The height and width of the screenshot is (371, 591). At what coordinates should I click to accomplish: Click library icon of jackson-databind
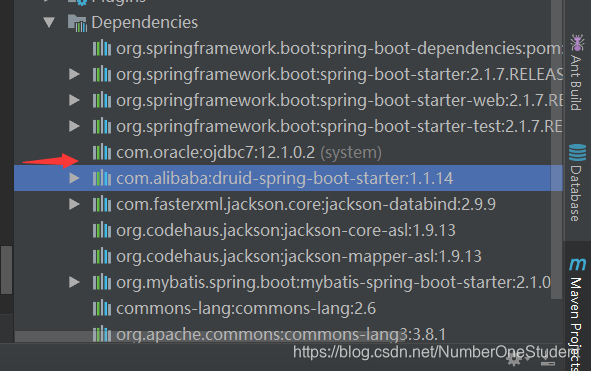click(102, 204)
